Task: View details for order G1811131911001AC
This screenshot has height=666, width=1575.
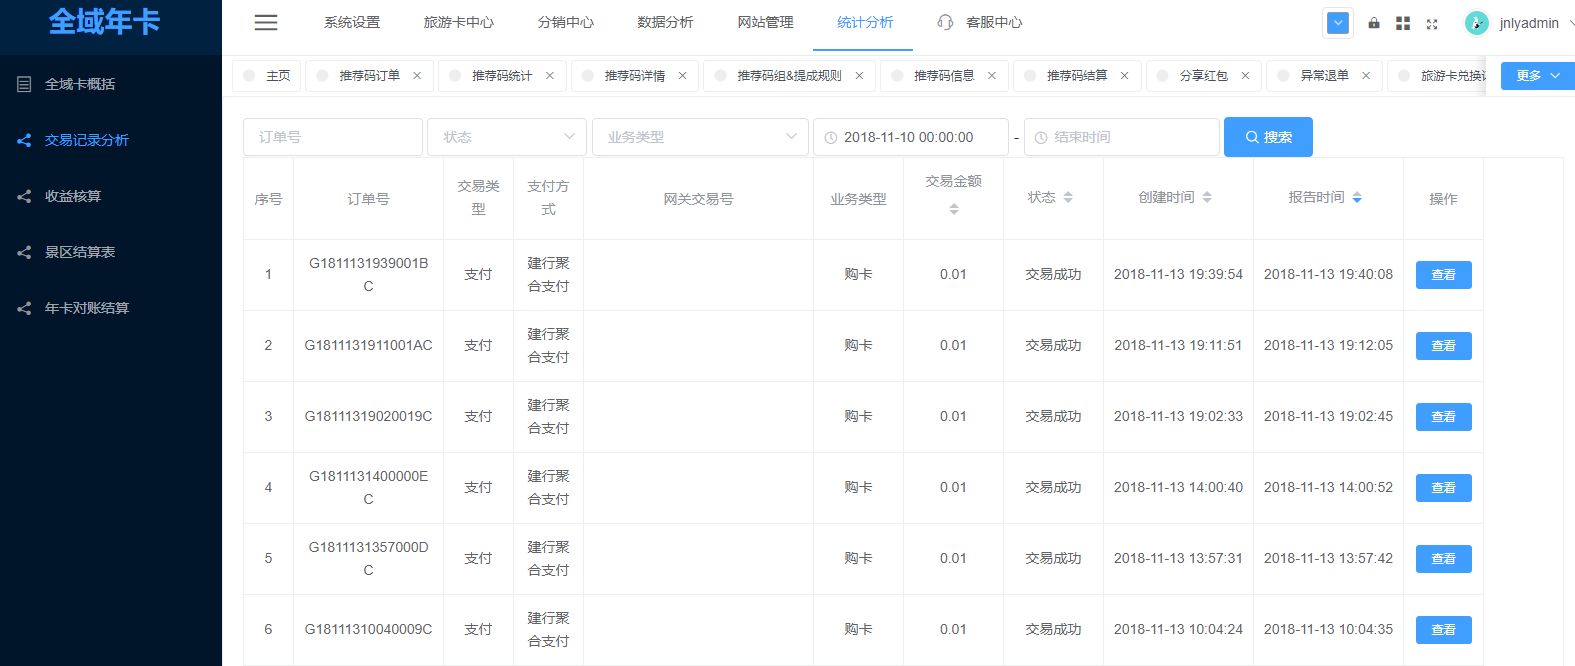Action: 1443,346
